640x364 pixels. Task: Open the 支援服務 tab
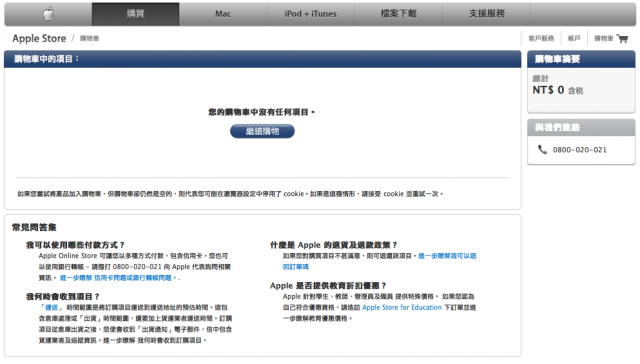pyautogui.click(x=487, y=14)
